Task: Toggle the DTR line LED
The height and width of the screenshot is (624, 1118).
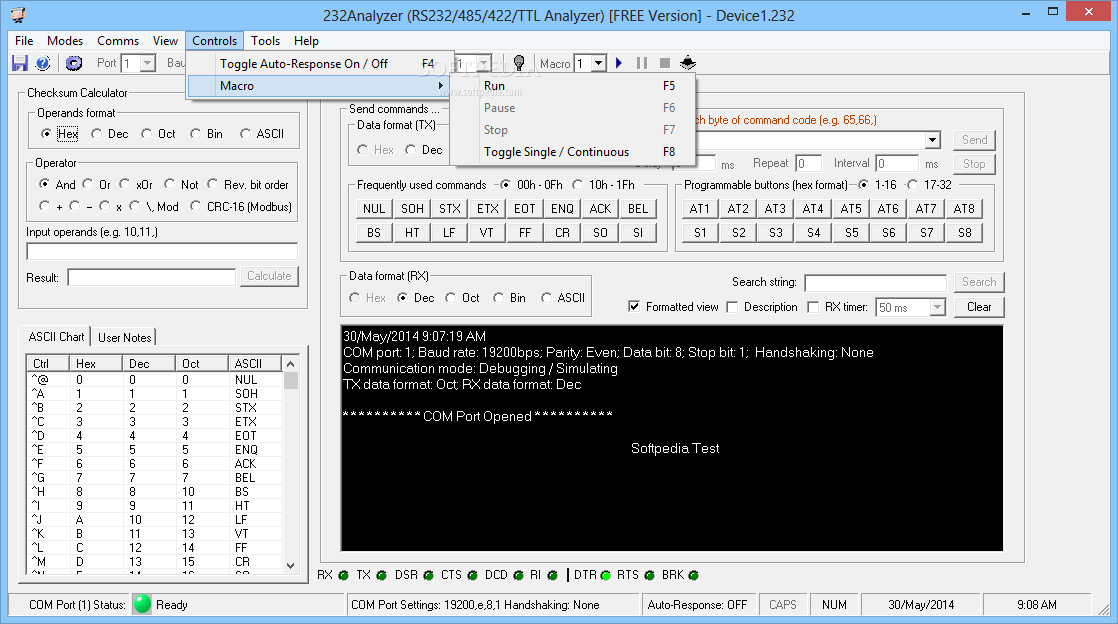Action: point(605,576)
